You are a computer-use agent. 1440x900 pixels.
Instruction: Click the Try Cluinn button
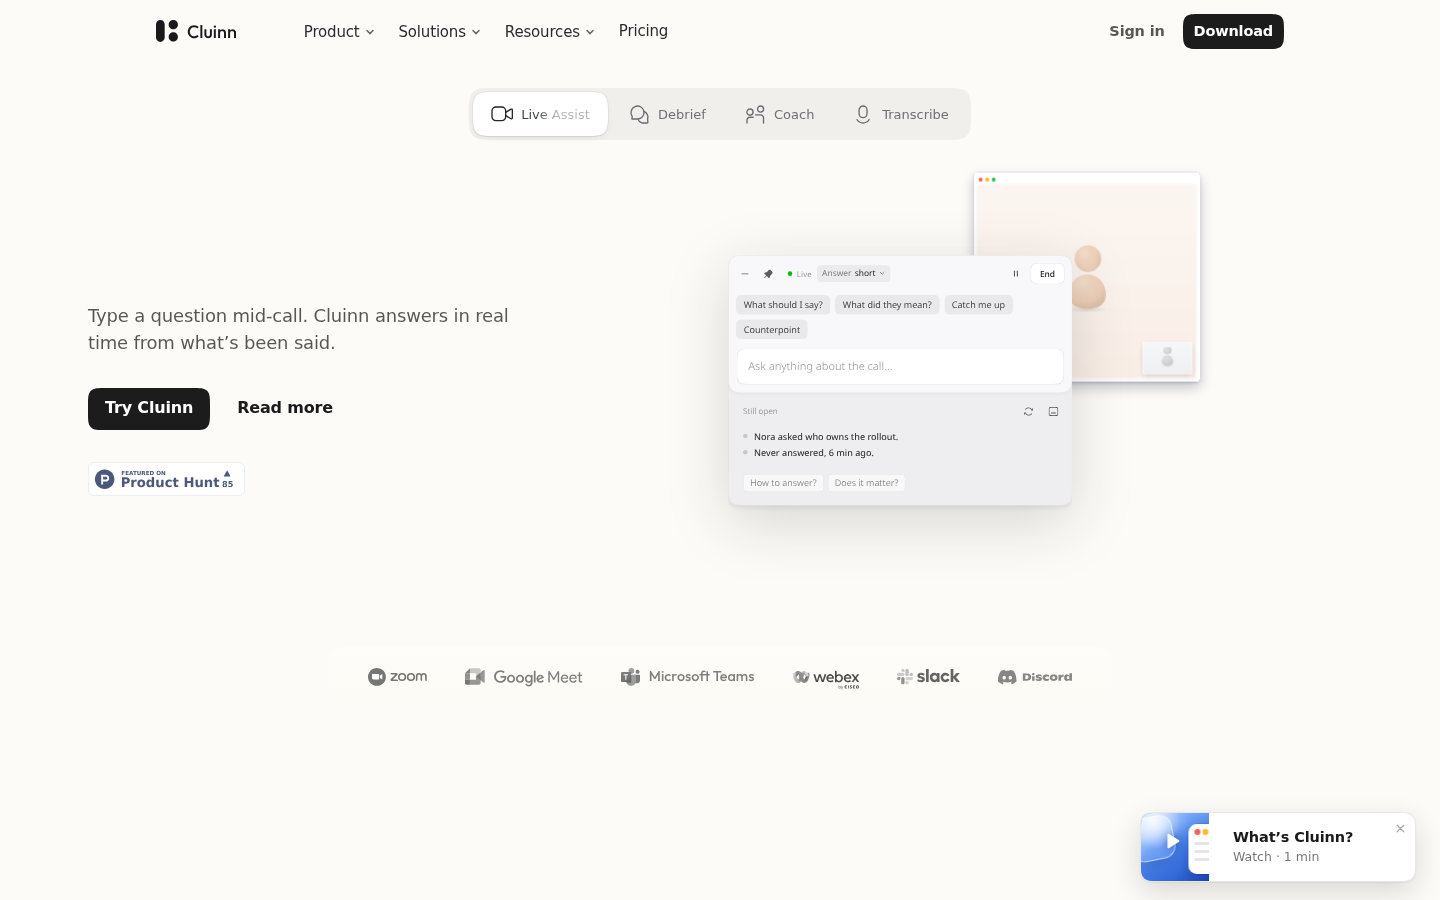tap(149, 408)
